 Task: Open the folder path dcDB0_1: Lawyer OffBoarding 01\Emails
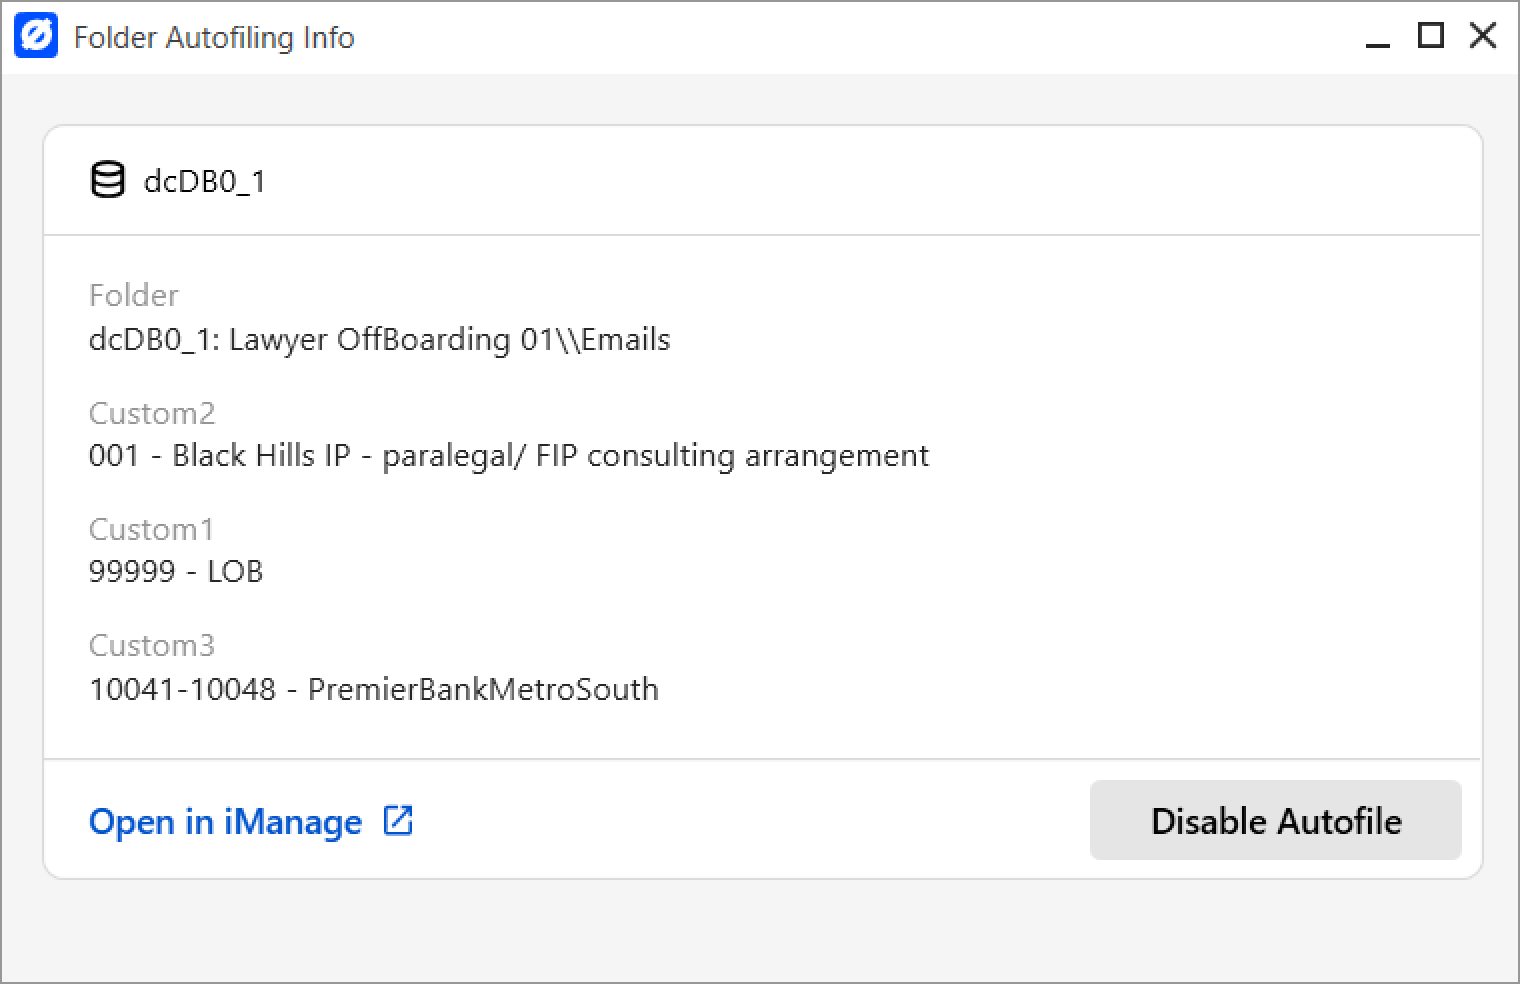(380, 340)
